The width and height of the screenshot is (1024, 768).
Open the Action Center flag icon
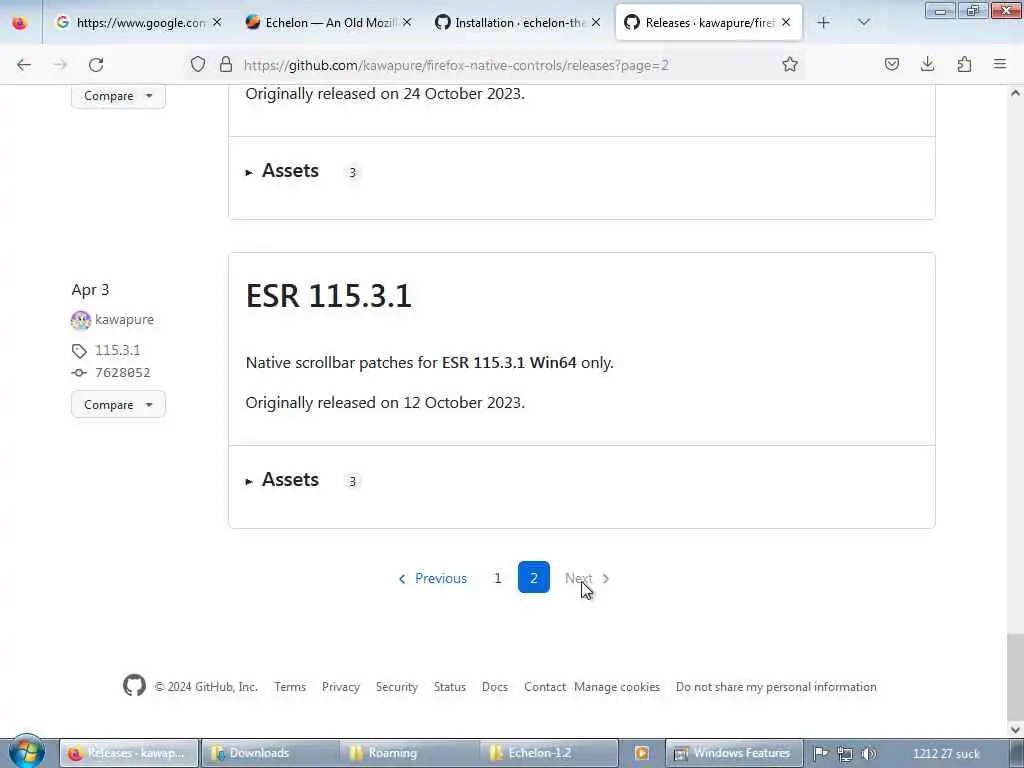coord(821,754)
